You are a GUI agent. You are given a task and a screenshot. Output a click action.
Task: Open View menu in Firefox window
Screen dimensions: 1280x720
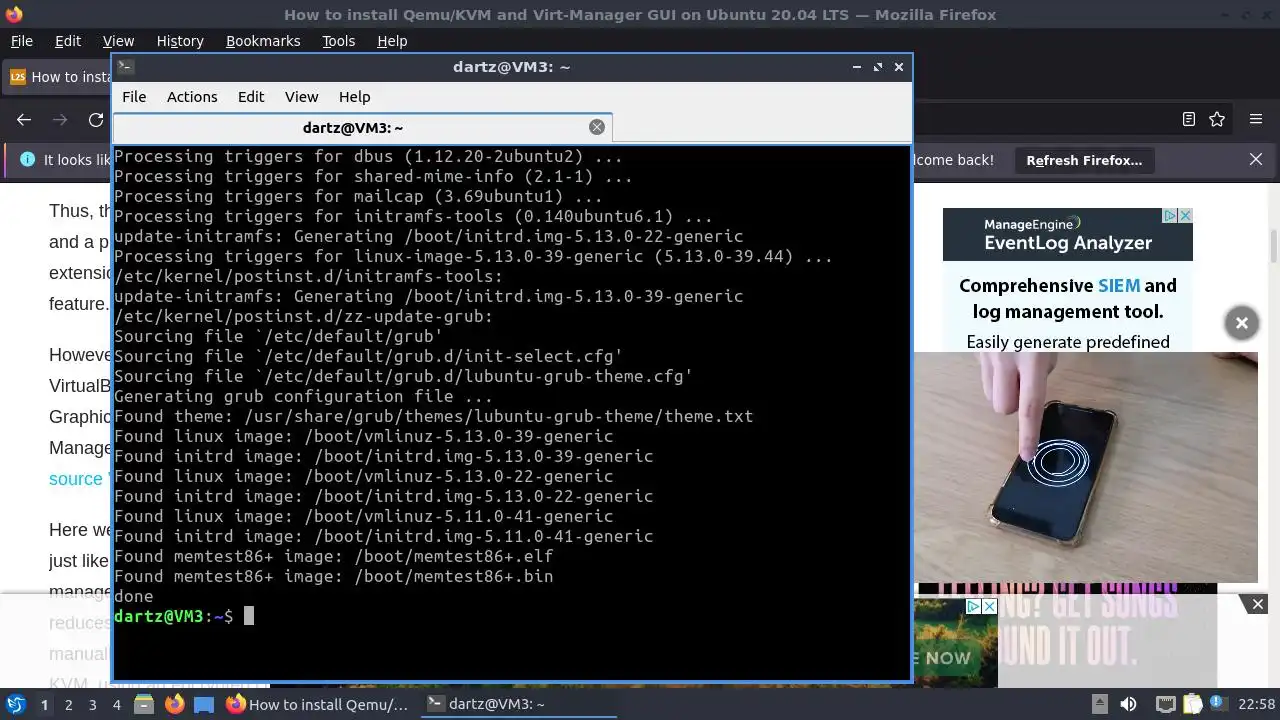[x=118, y=41]
